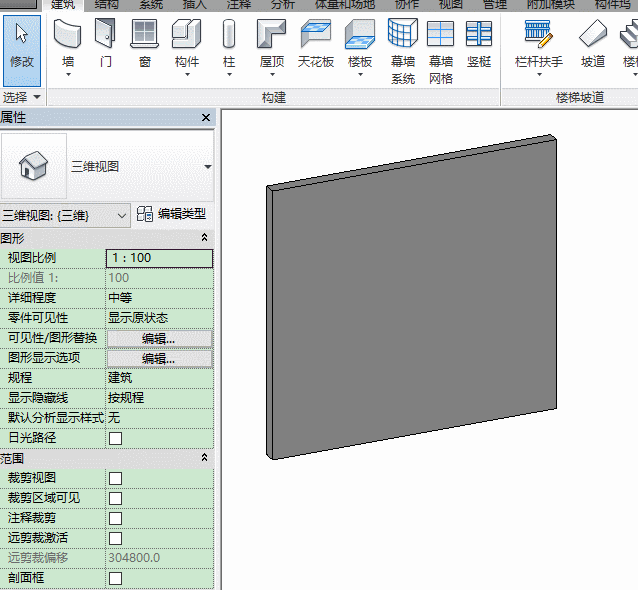Collapse the 图形 properties section
Image resolution: width=638 pixels, height=590 pixels.
(x=205, y=237)
